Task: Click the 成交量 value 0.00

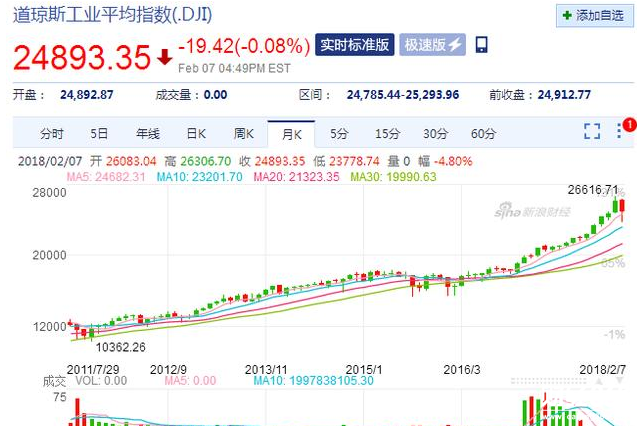Action: tap(215, 95)
